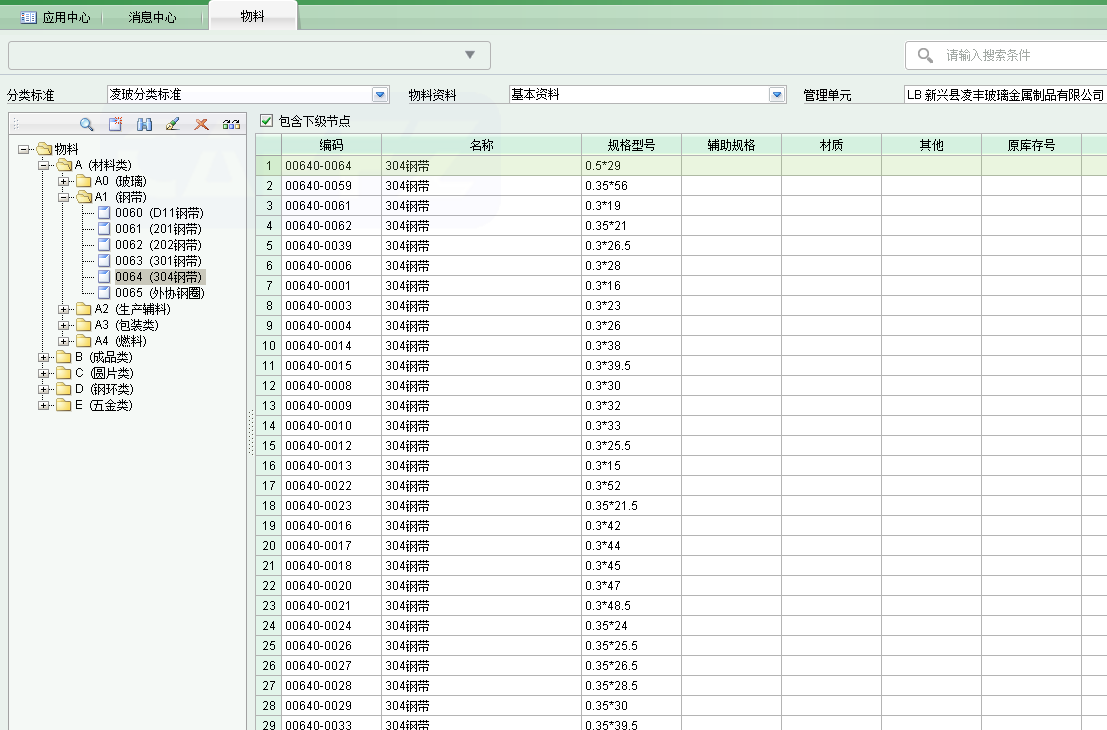Collapse the A1 (钢带) tree node

click(64, 197)
